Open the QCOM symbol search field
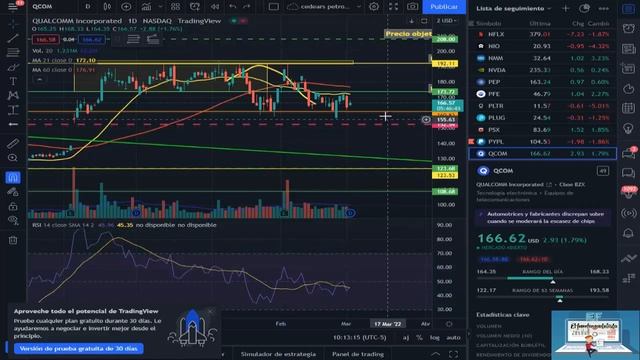 coord(42,7)
